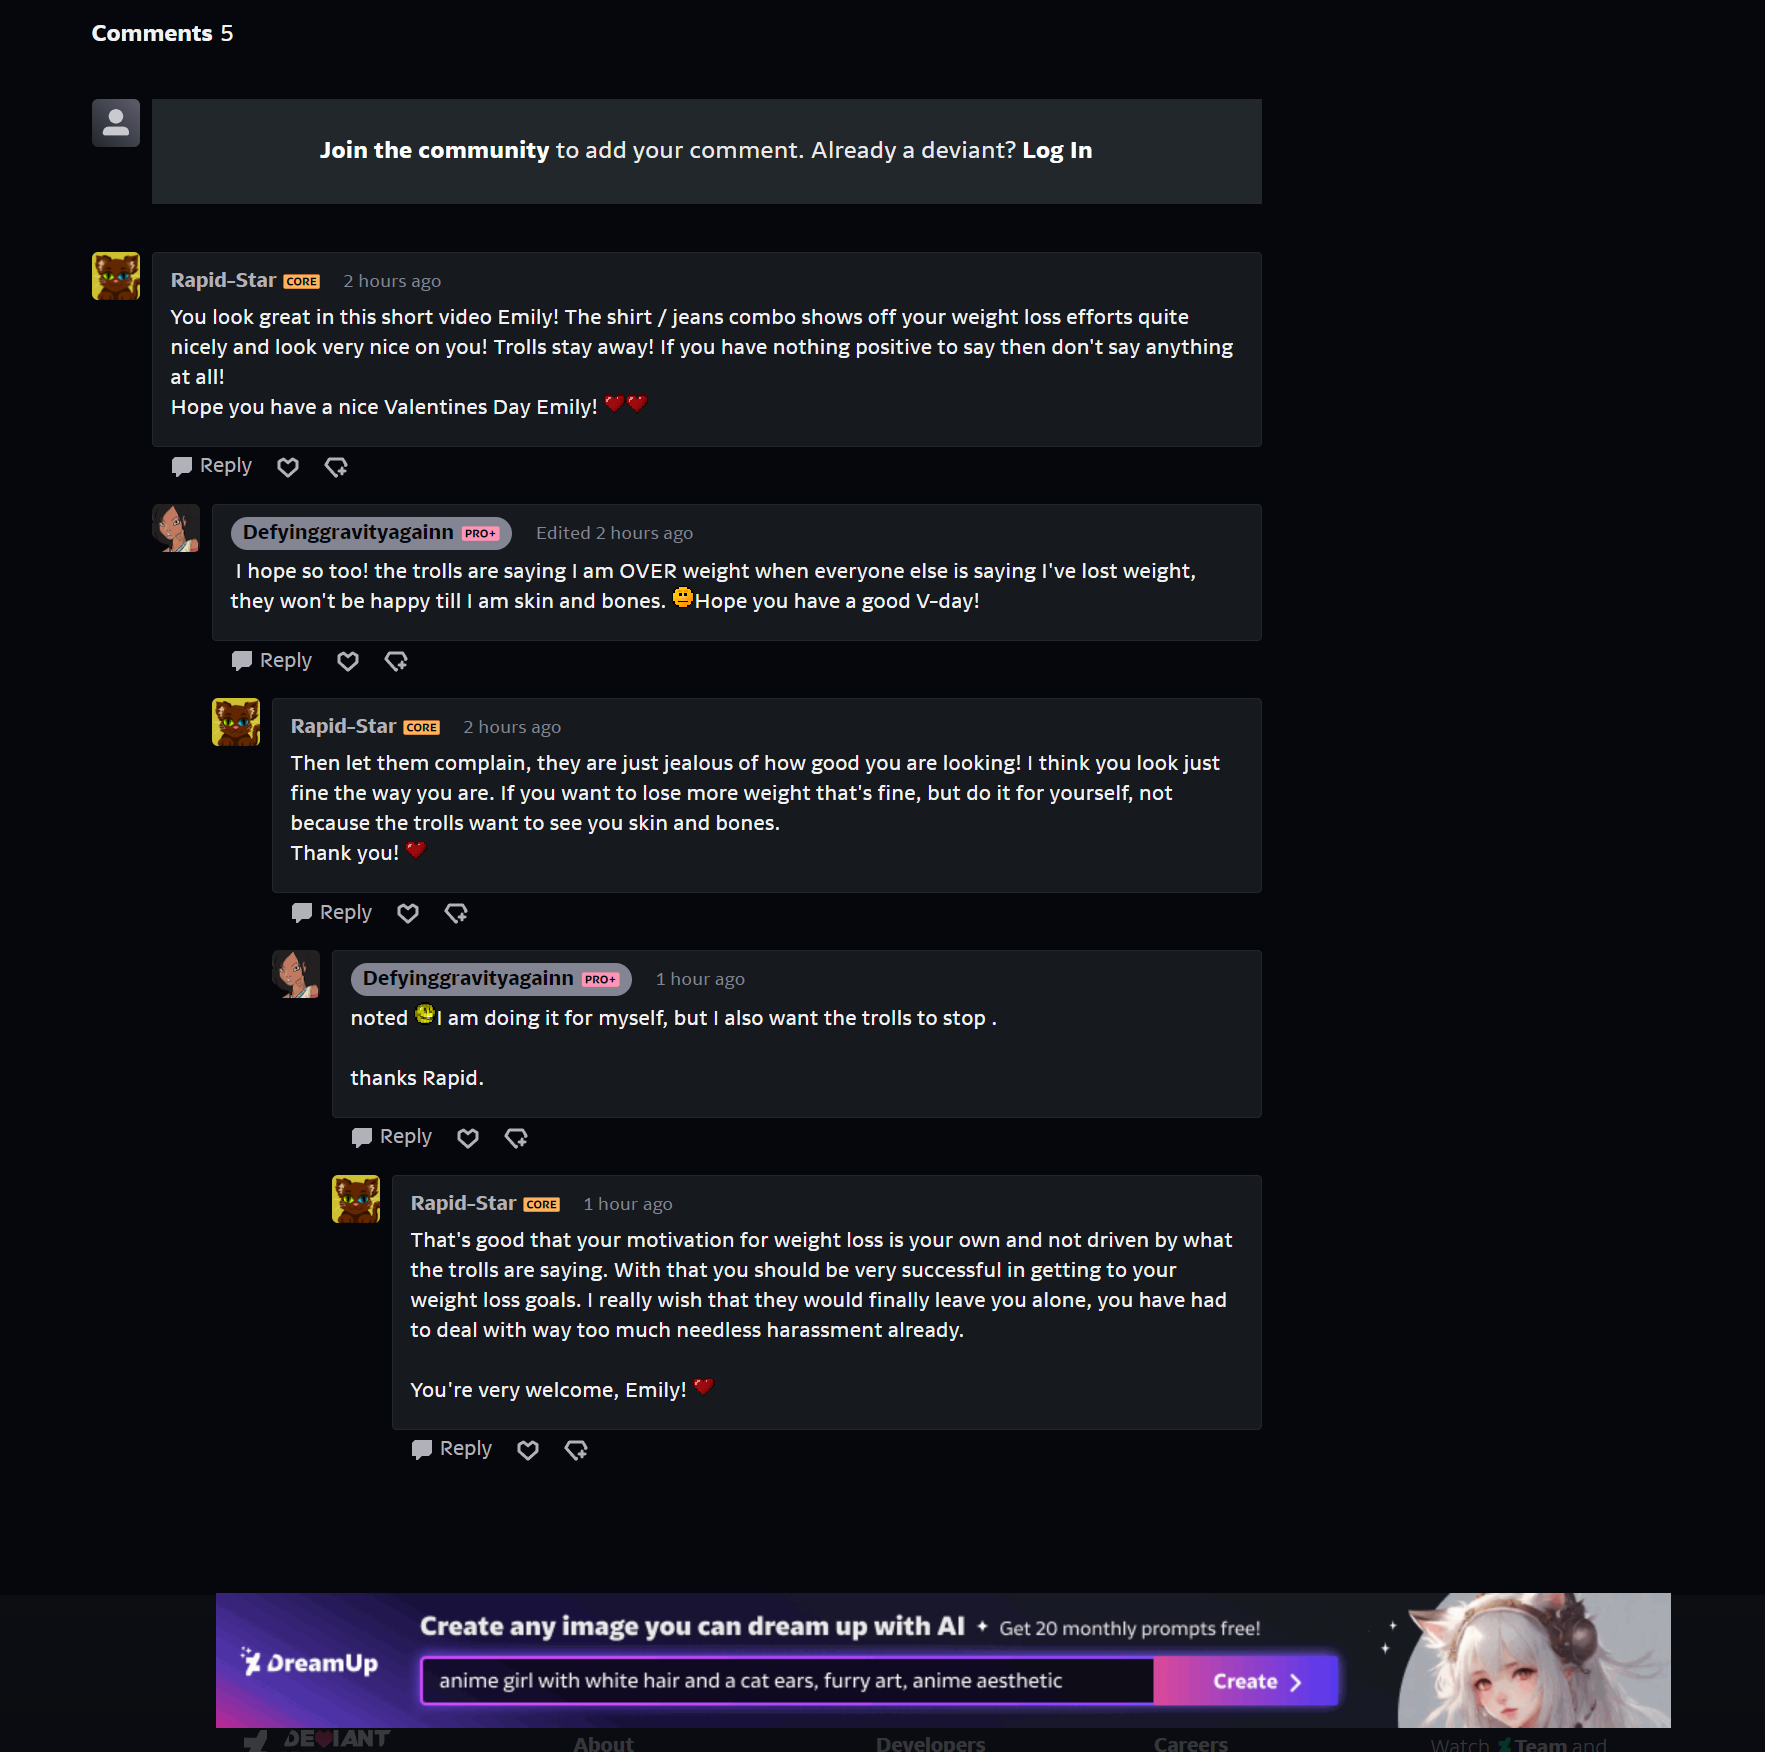The height and width of the screenshot is (1752, 1765).
Task: Reply to Rapid-Star's first comment
Action: (x=212, y=466)
